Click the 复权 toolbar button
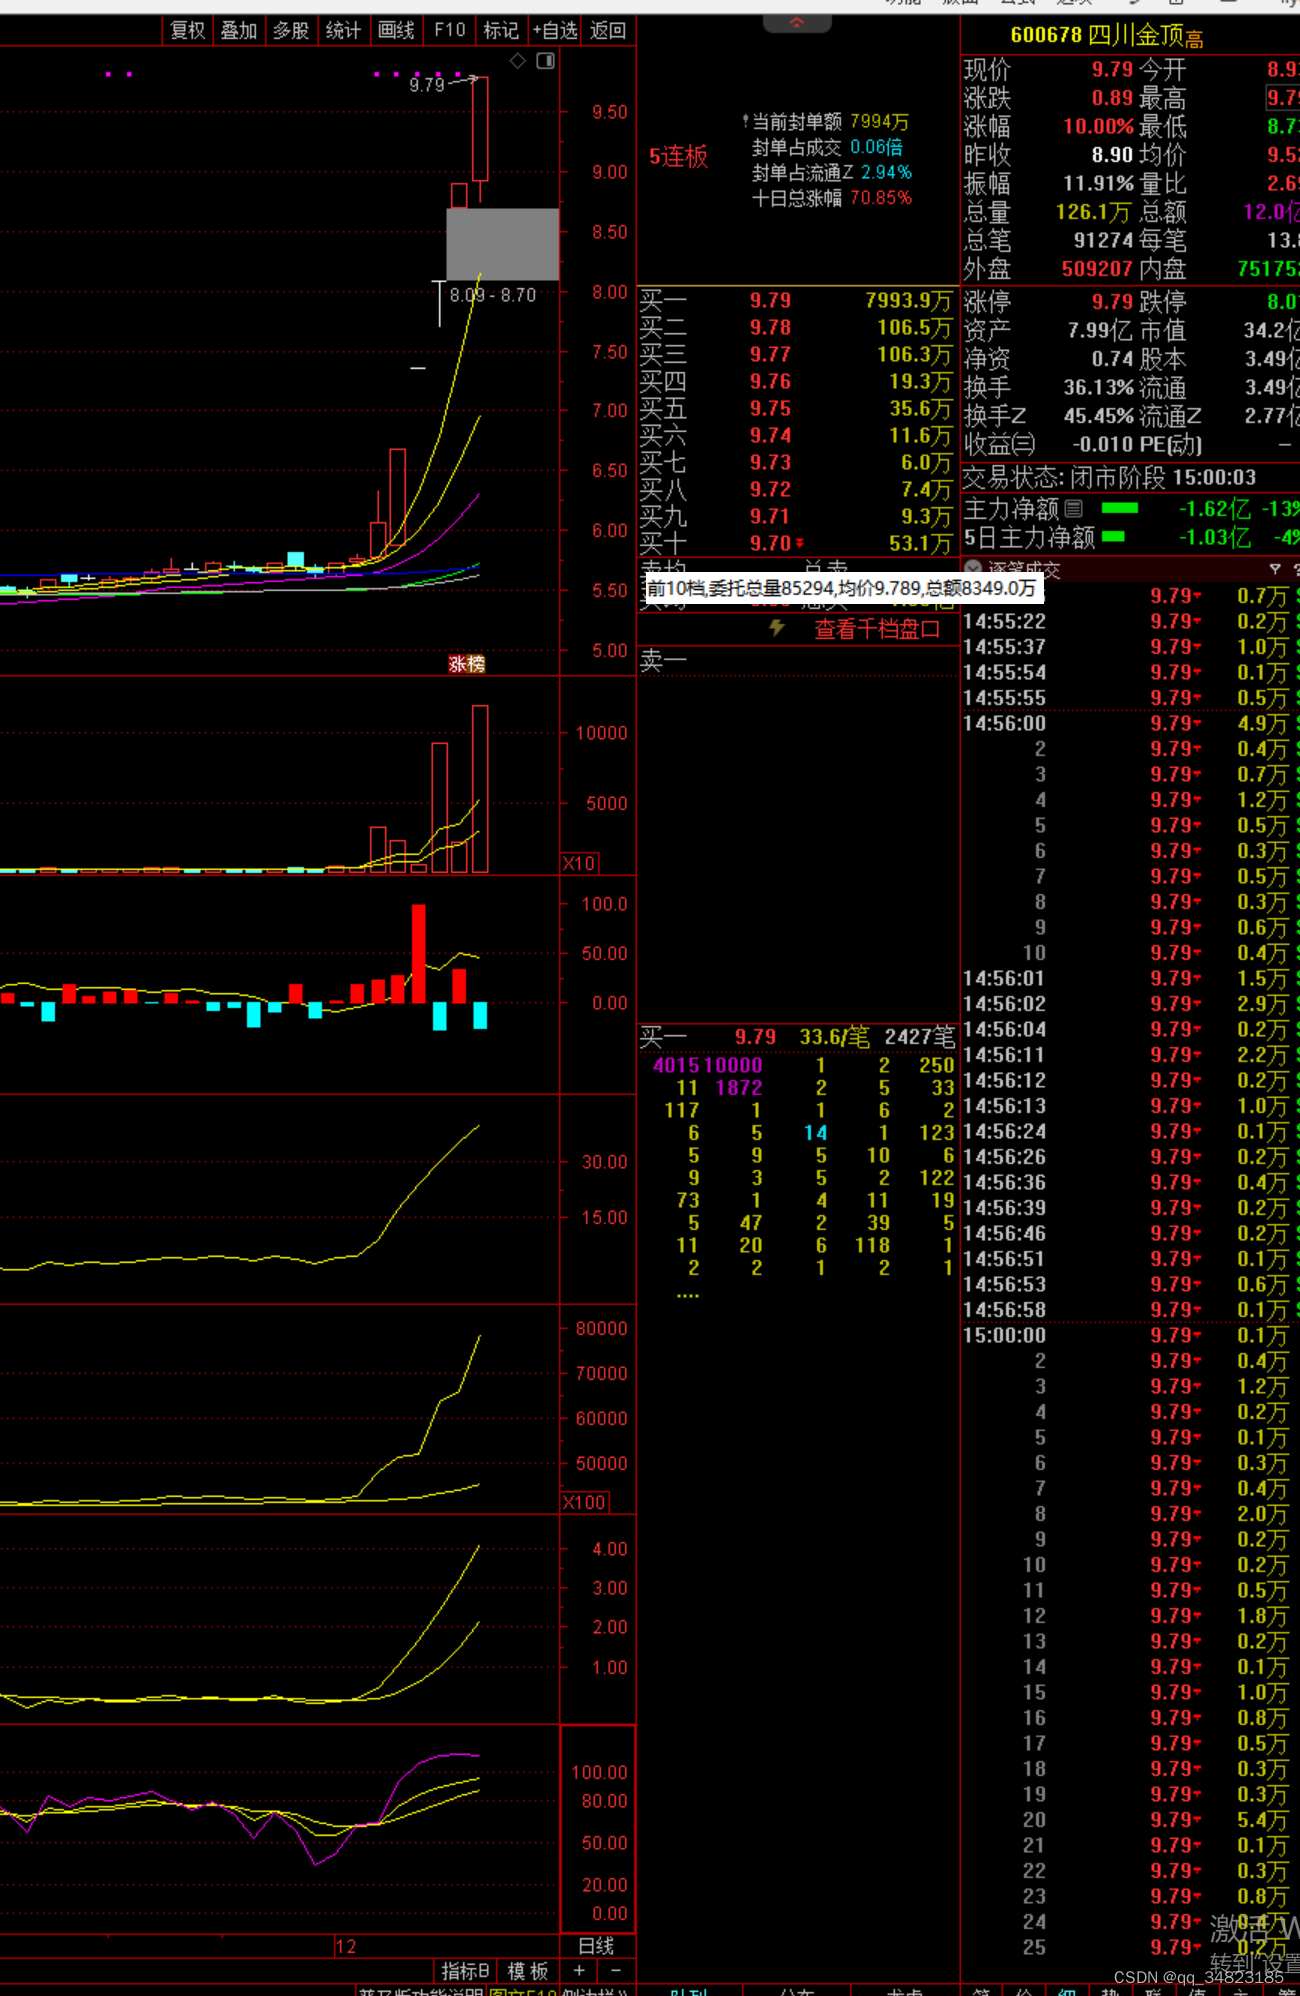 [x=188, y=31]
